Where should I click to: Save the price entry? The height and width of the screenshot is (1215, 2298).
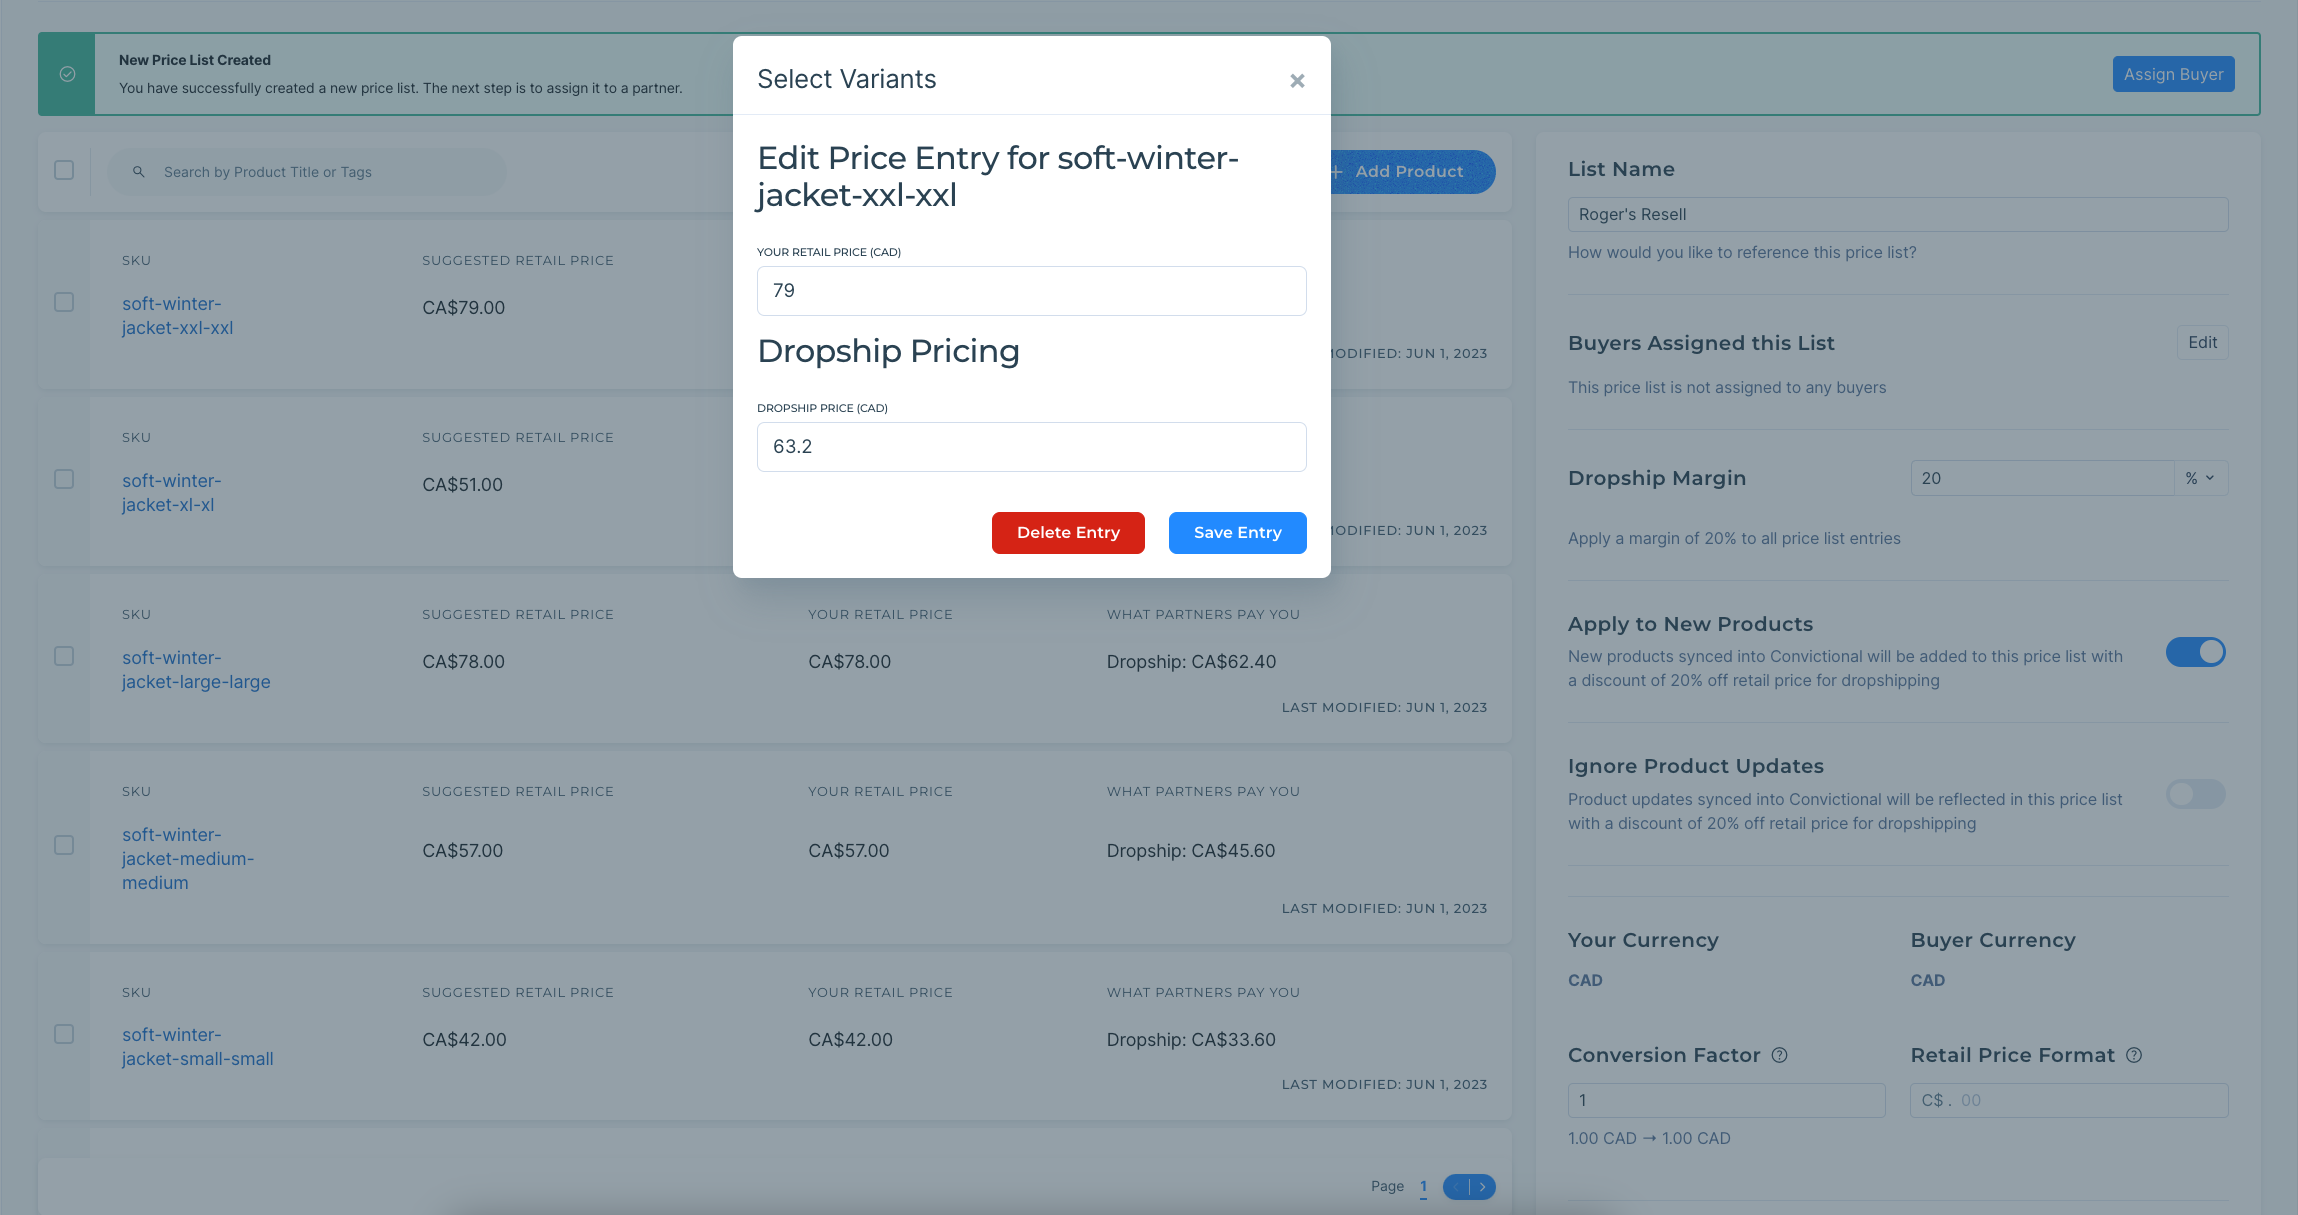coord(1237,533)
